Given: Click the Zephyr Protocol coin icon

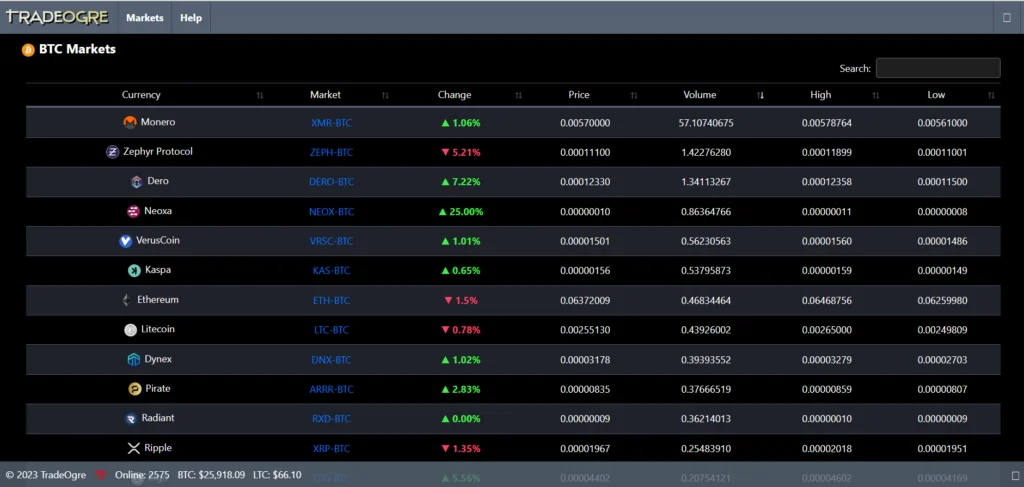Looking at the screenshot, I should [x=112, y=152].
